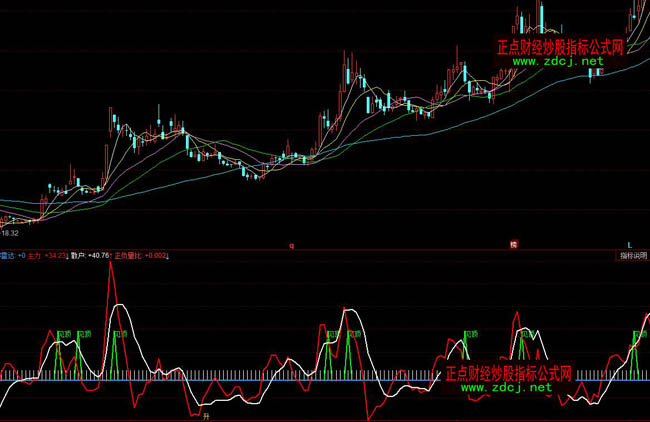Click the lower red 正点财经炒股指标公式网 title

[x=505, y=373]
